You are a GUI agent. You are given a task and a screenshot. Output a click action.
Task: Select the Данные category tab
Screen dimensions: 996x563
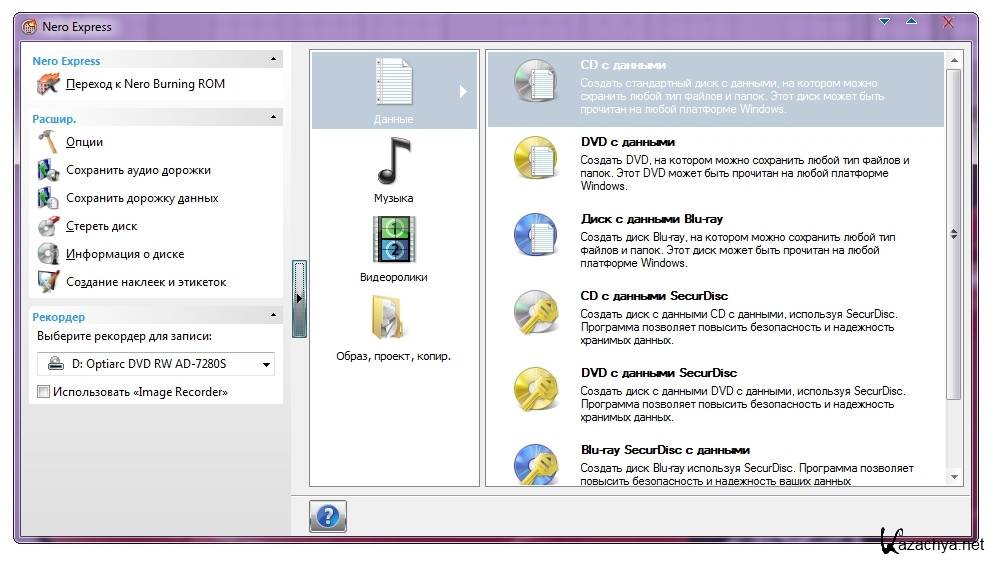[x=394, y=89]
